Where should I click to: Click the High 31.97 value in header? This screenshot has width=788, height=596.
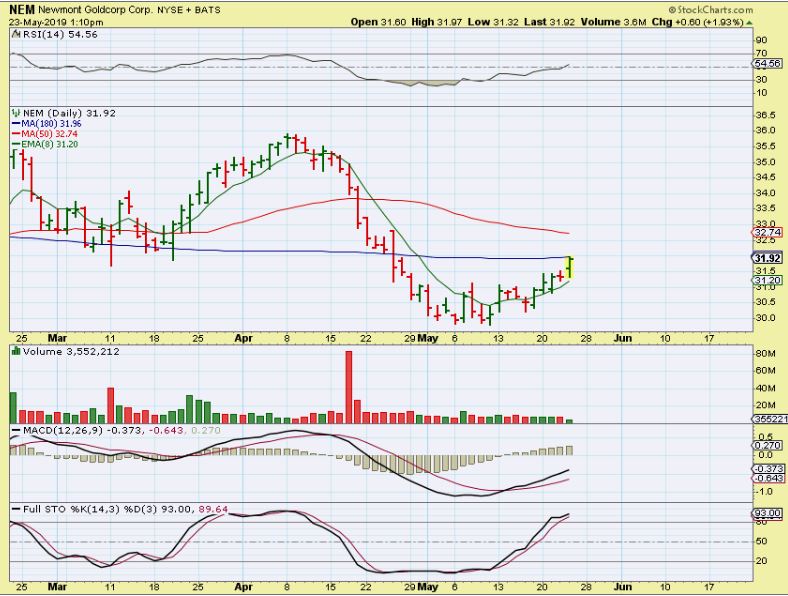tap(436, 22)
